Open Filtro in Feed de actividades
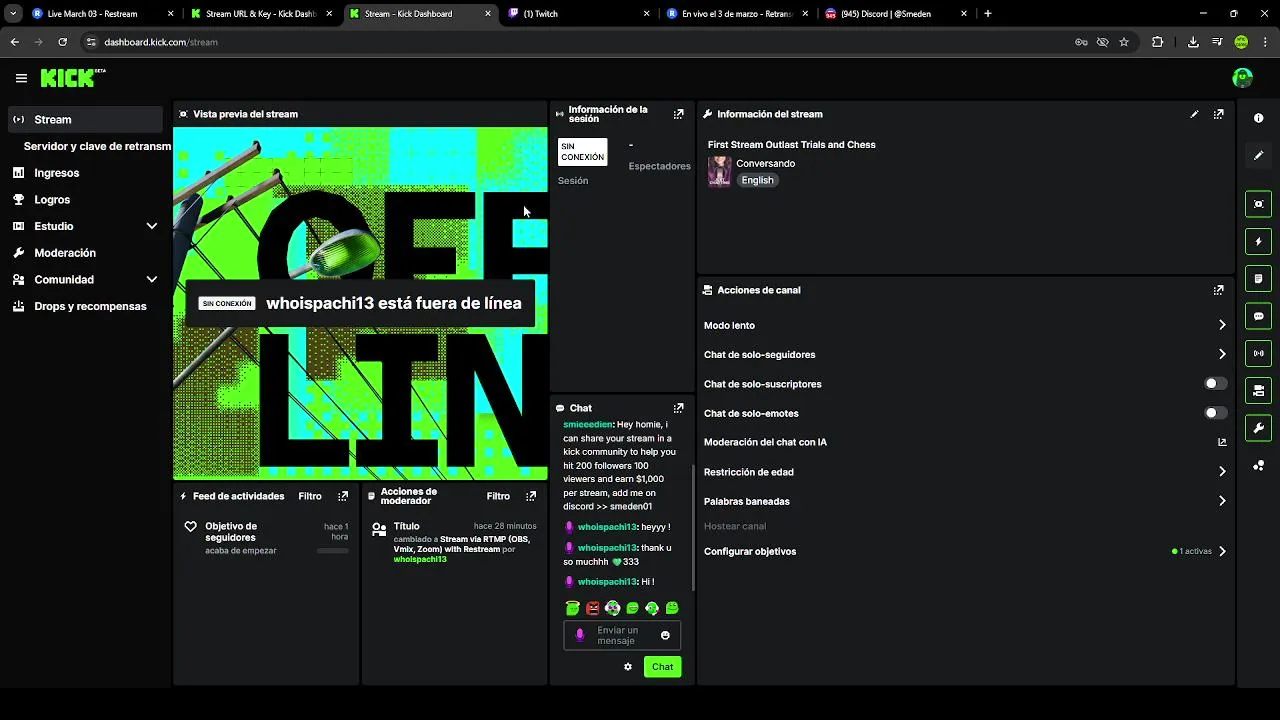Image resolution: width=1280 pixels, height=720 pixels. (310, 496)
